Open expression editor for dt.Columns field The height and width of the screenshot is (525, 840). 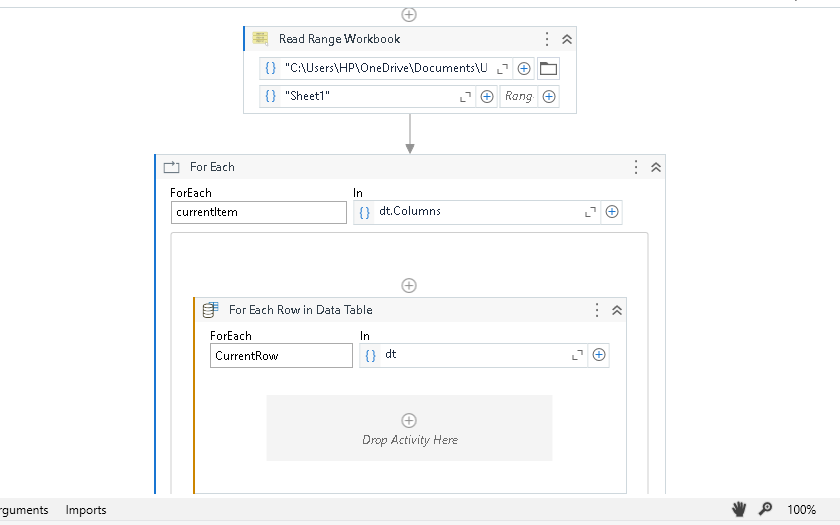coord(590,212)
